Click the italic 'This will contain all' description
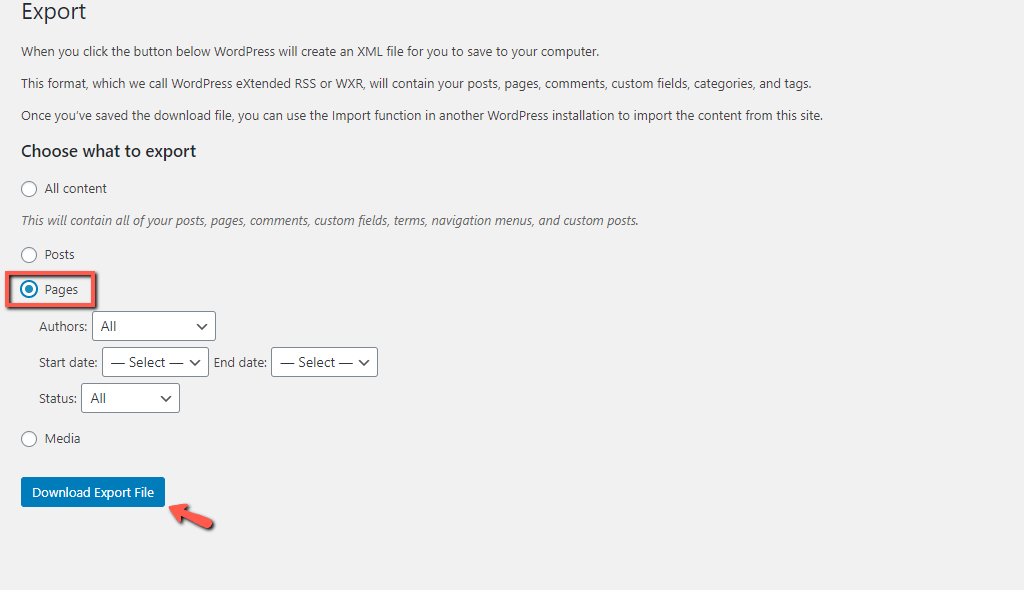Viewport: 1024px width, 590px height. pyautogui.click(x=330, y=221)
